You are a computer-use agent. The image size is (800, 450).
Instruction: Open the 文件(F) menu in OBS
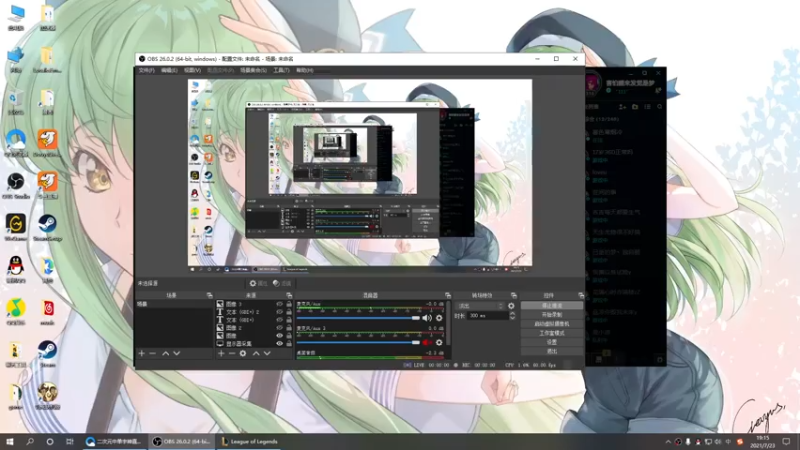coord(146,70)
